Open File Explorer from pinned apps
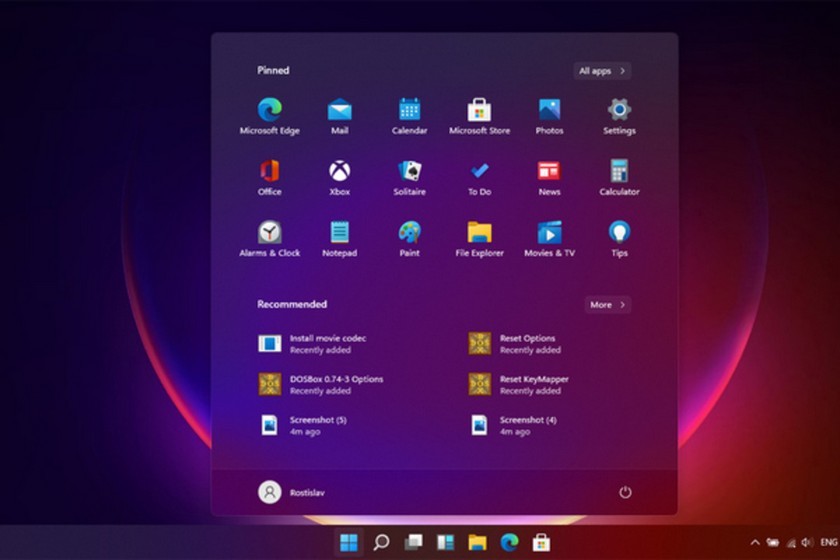Viewport: 840px width, 560px height. [x=479, y=239]
